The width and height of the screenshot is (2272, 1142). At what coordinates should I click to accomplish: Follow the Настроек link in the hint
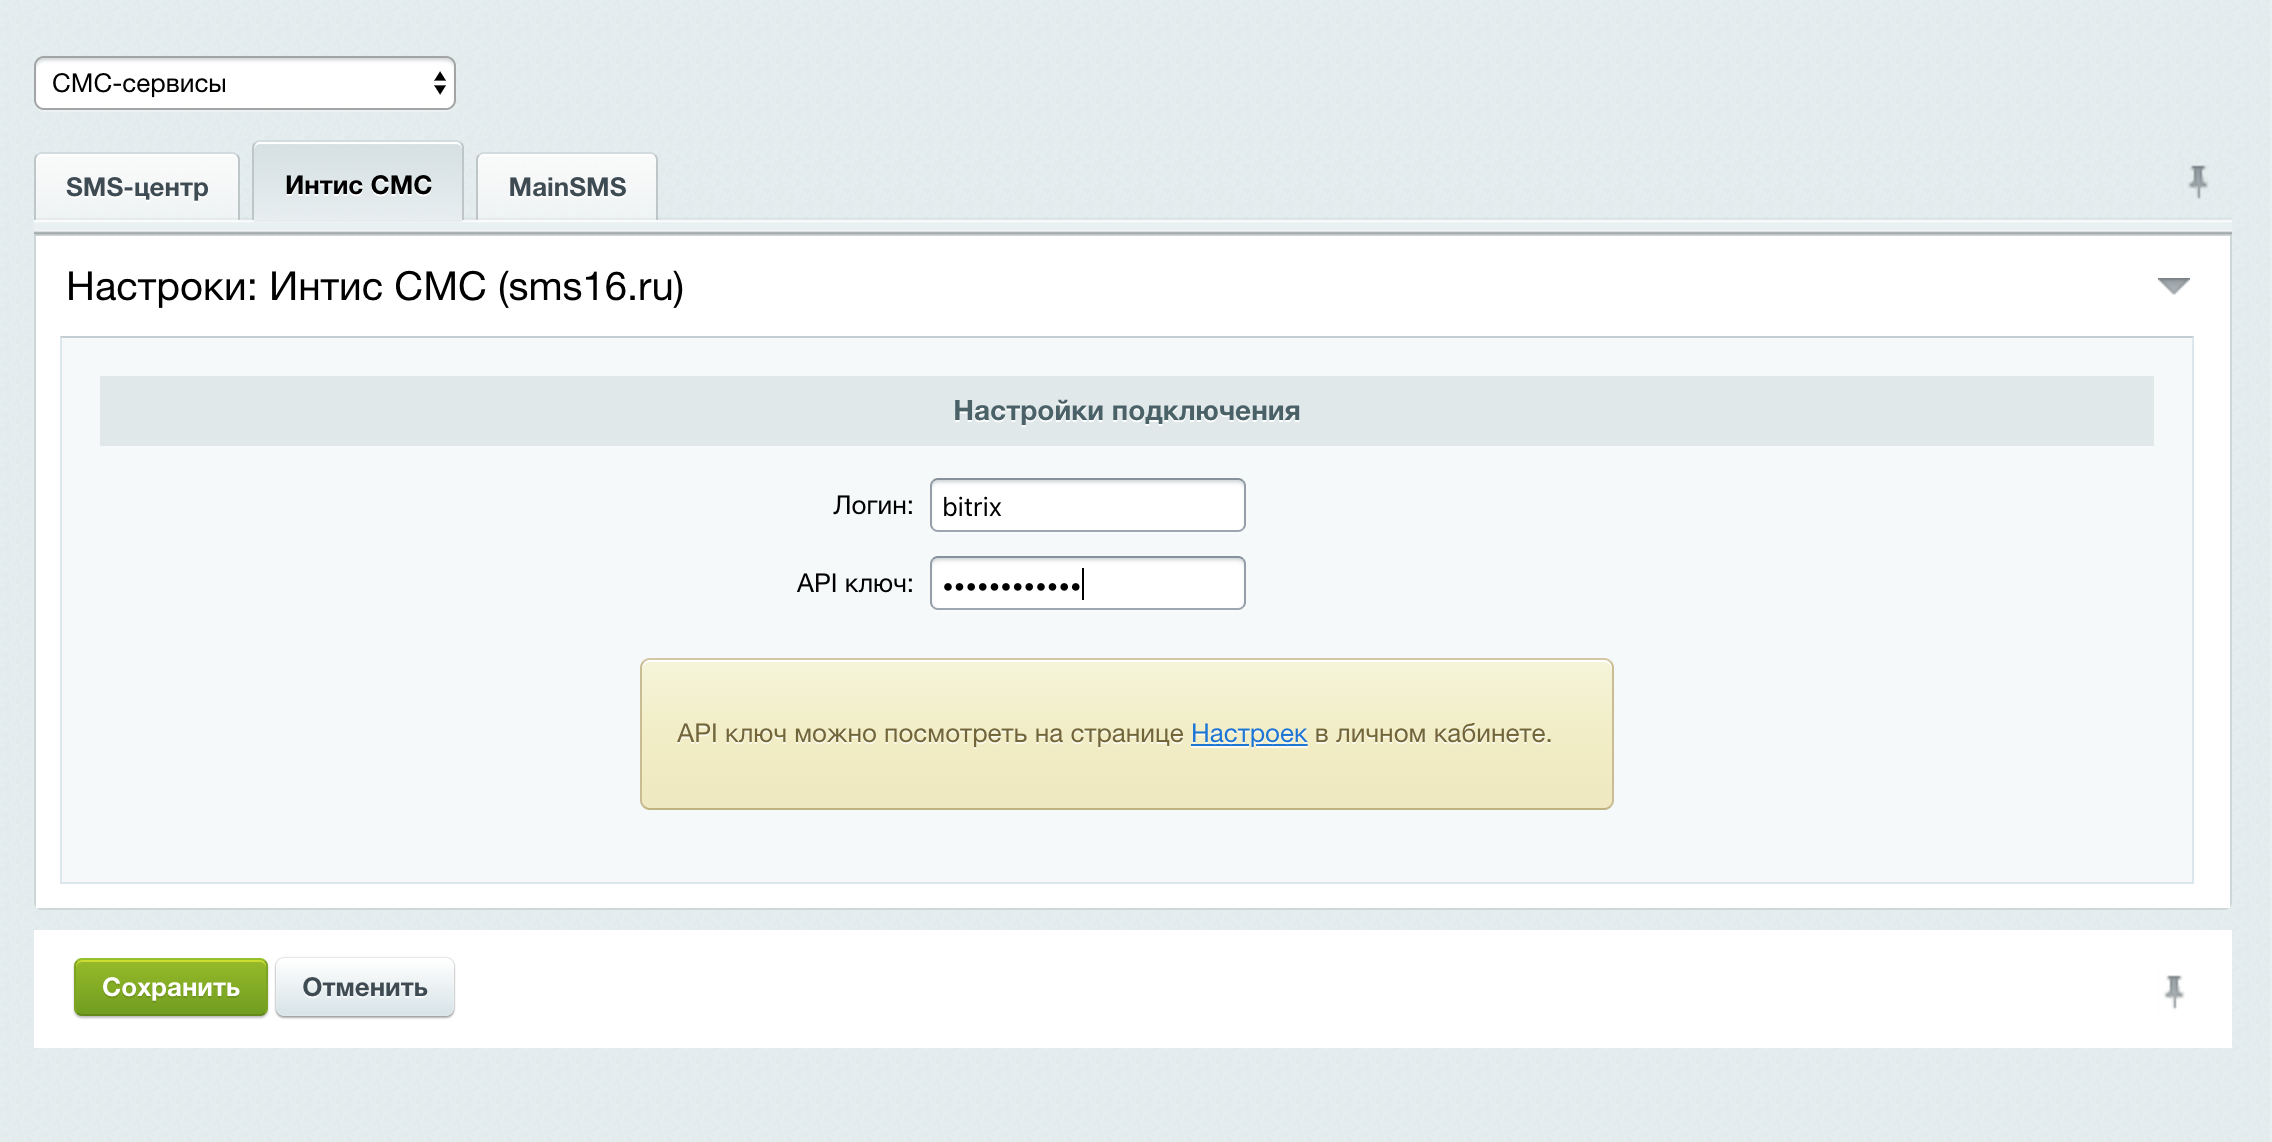[1248, 733]
